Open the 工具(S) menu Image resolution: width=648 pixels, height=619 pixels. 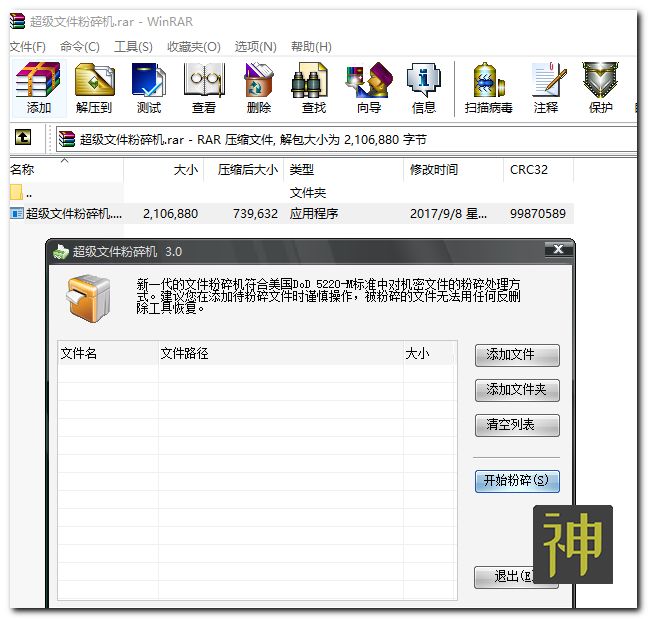(x=133, y=46)
